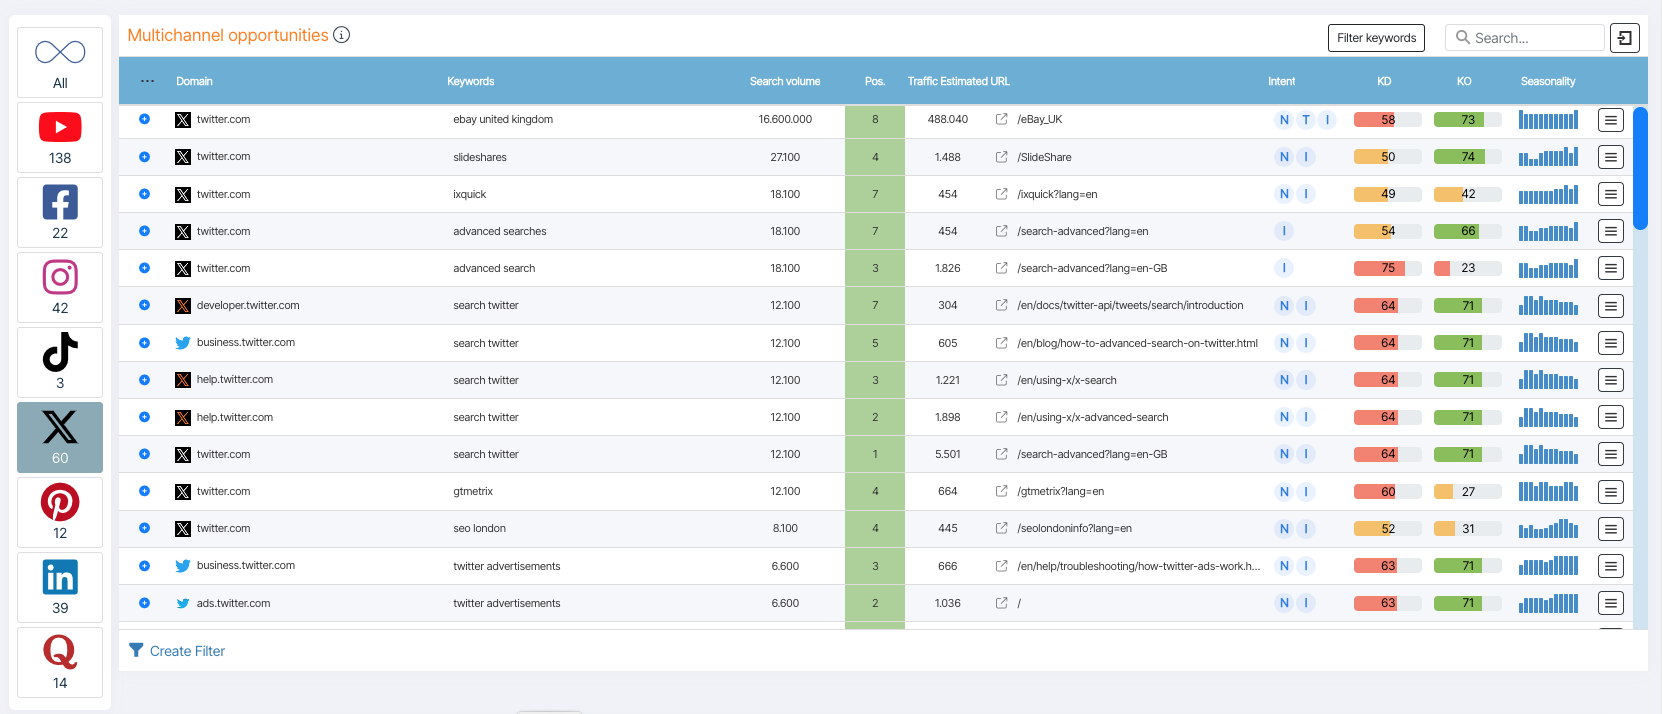Open the external link icon for /en/using-x/x-advanced-search
Image resolution: width=1662 pixels, height=714 pixels.
1001,417
